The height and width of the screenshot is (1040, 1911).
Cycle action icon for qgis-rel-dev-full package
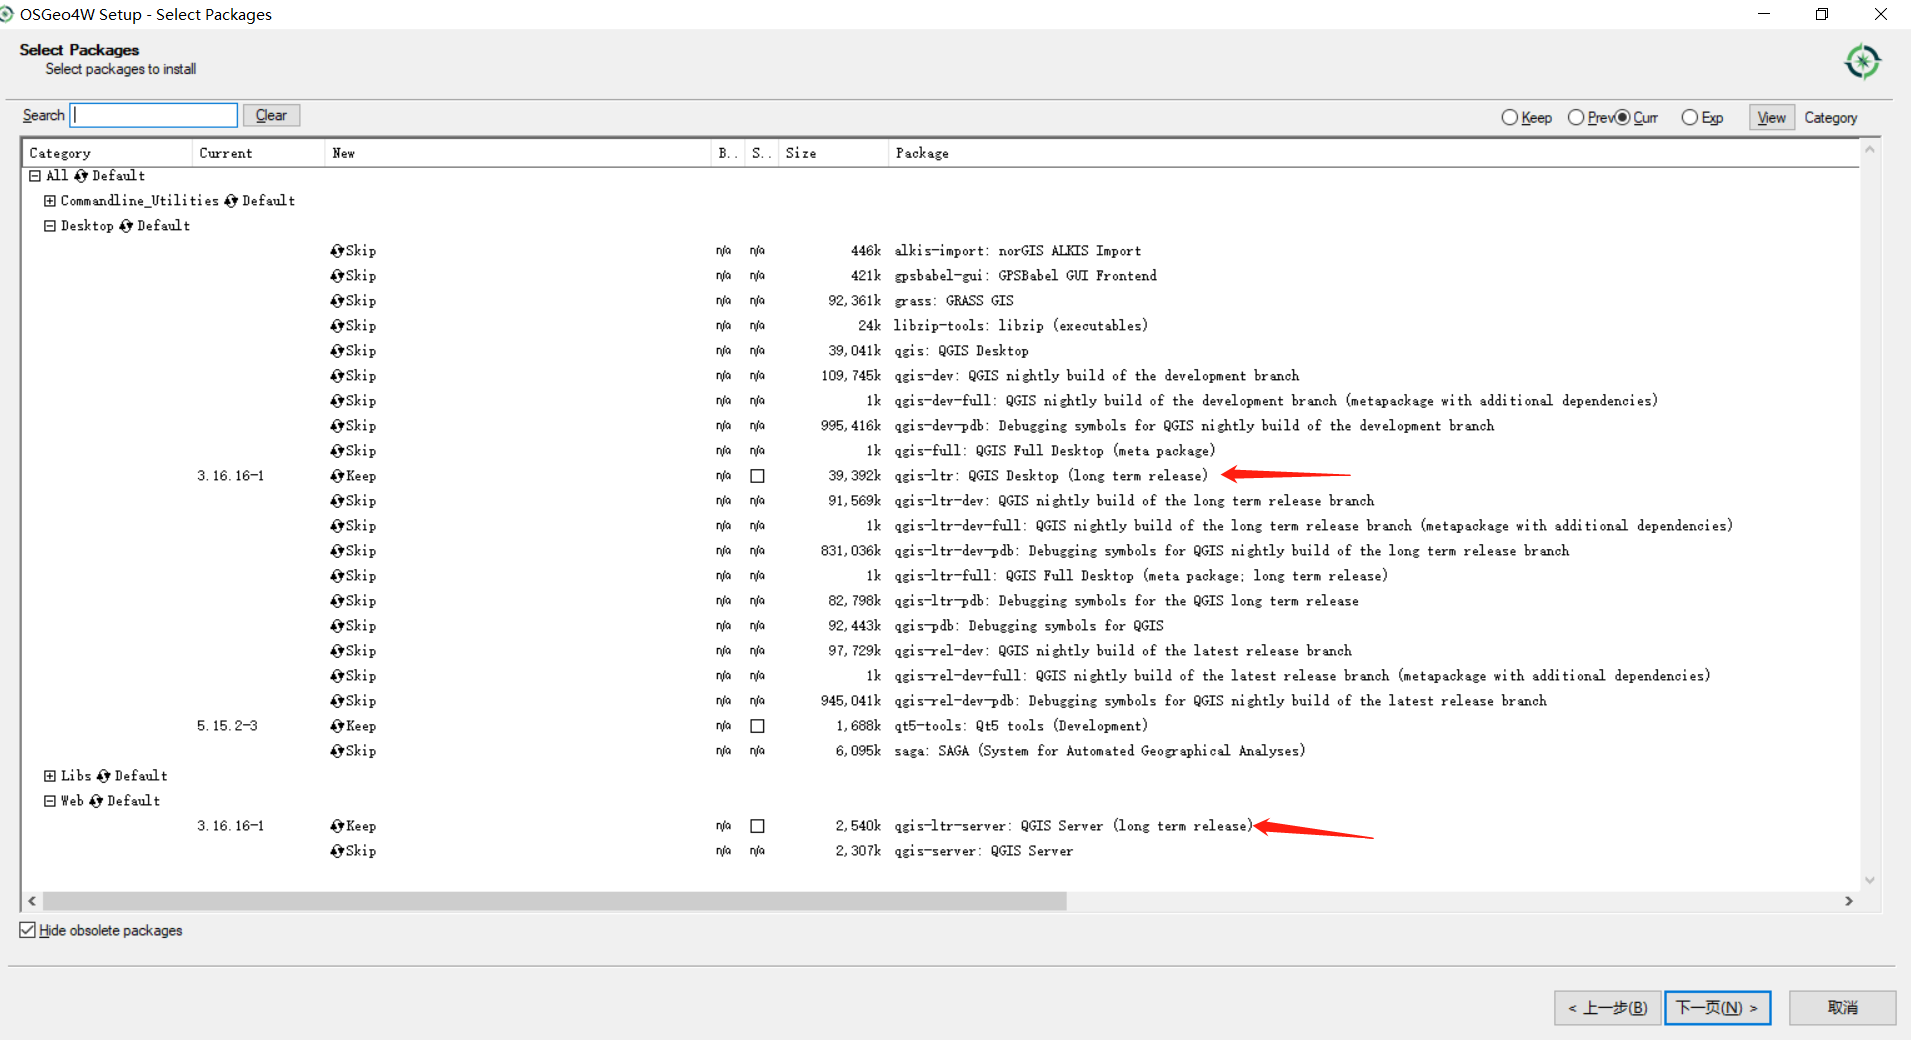coord(337,676)
